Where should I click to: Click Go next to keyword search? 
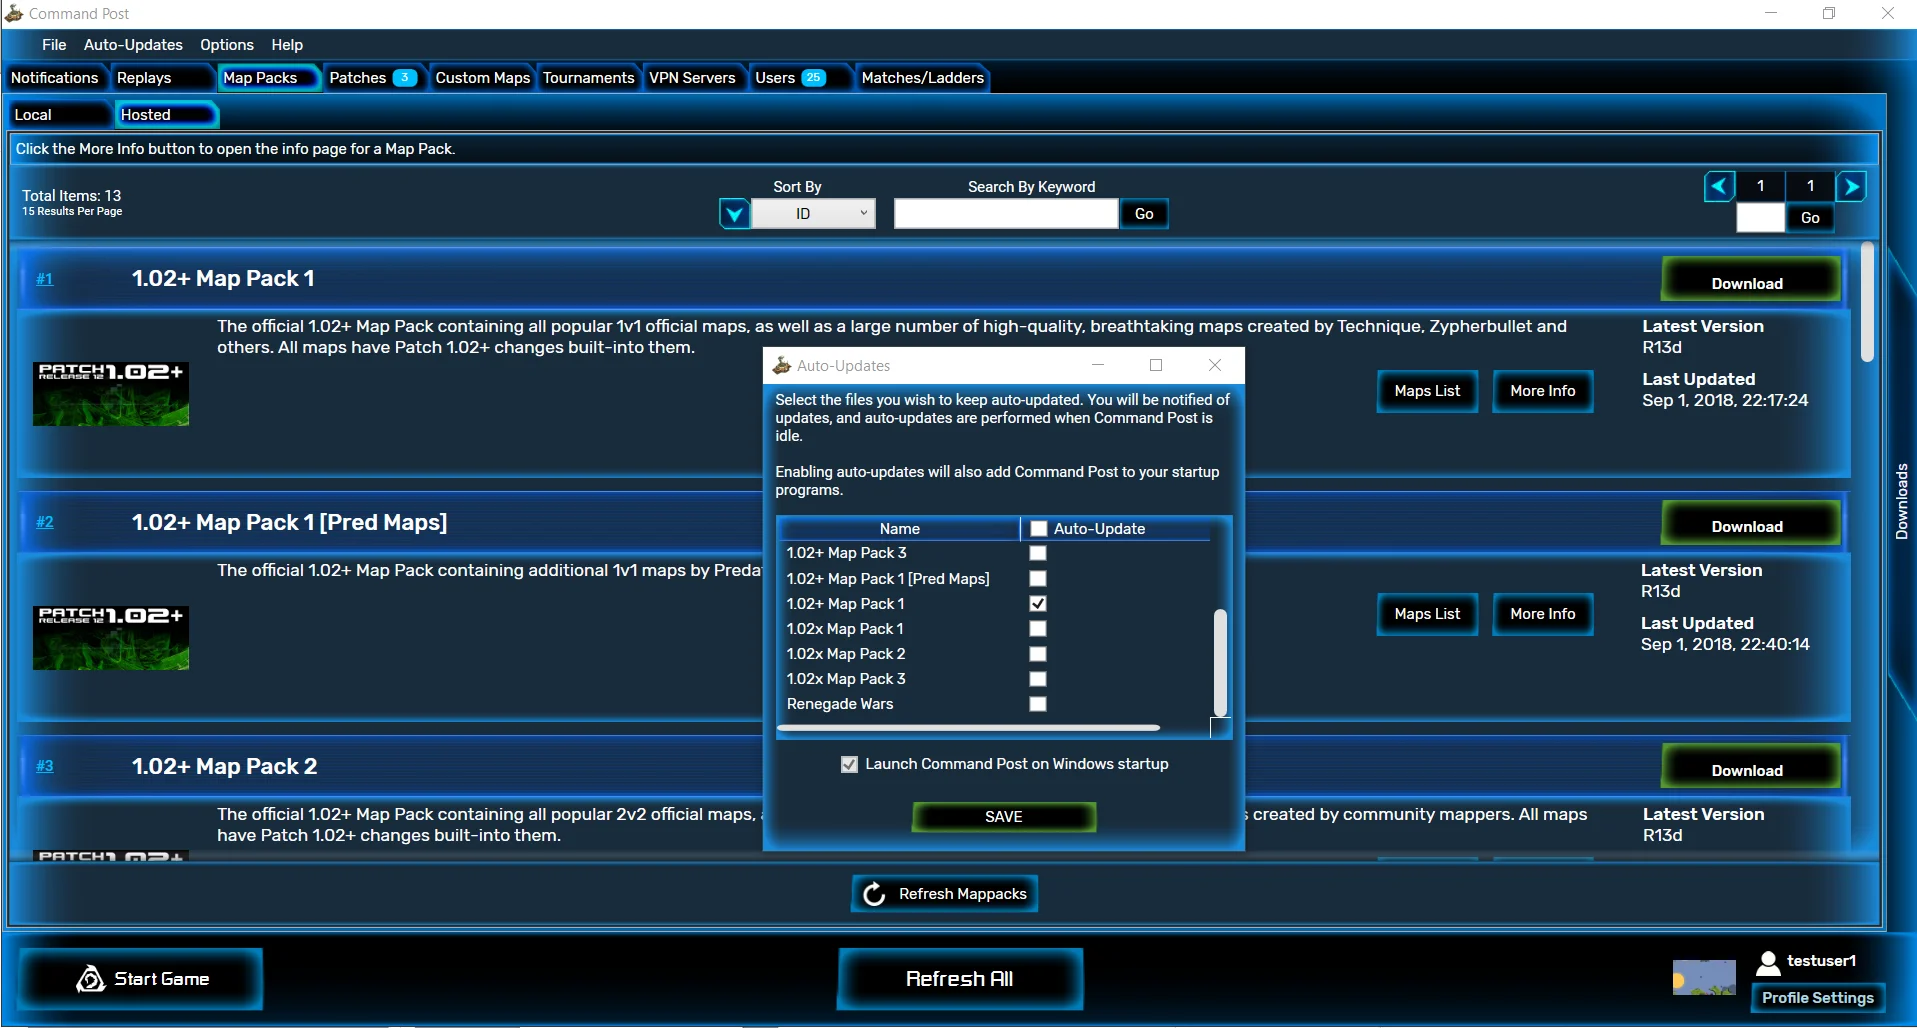coord(1144,214)
